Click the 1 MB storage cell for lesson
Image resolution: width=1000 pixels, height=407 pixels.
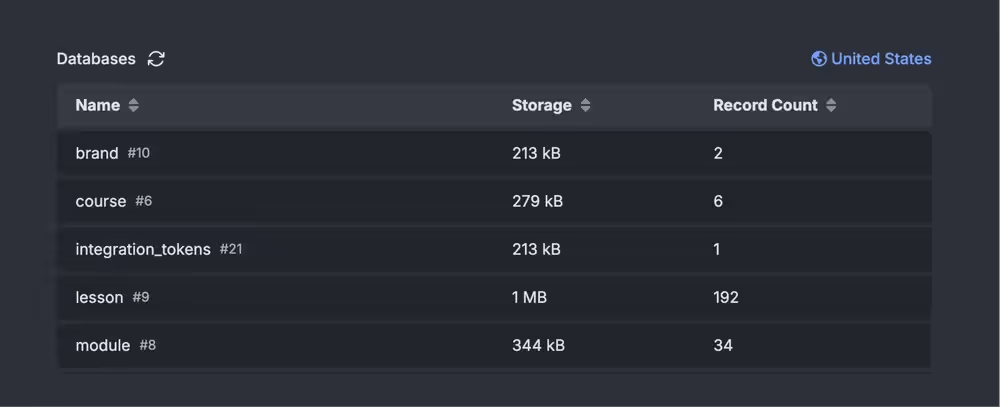529,298
